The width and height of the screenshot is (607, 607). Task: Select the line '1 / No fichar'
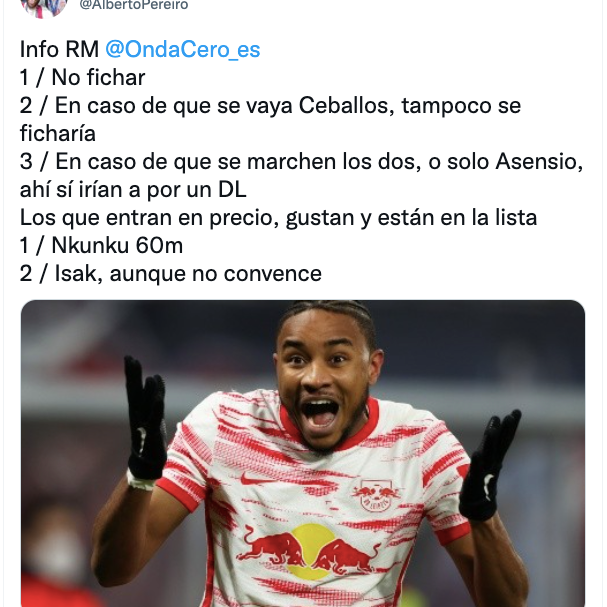click(82, 77)
